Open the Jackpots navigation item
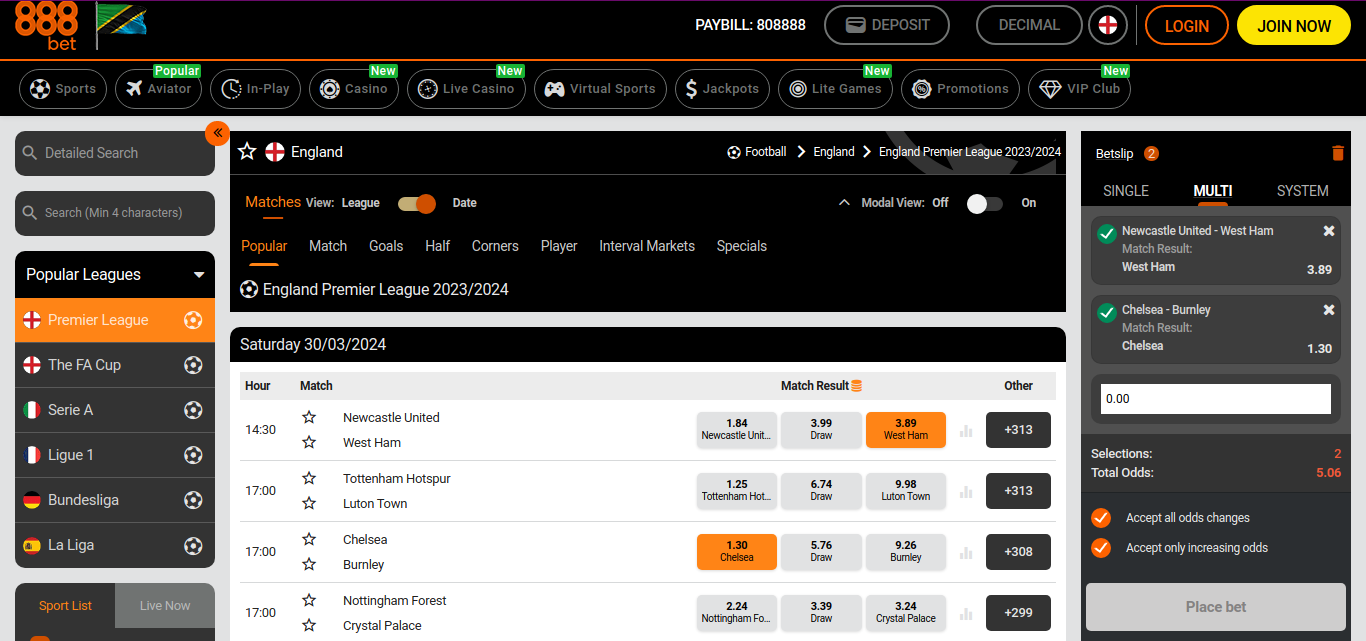This screenshot has height=641, width=1366. 722,89
